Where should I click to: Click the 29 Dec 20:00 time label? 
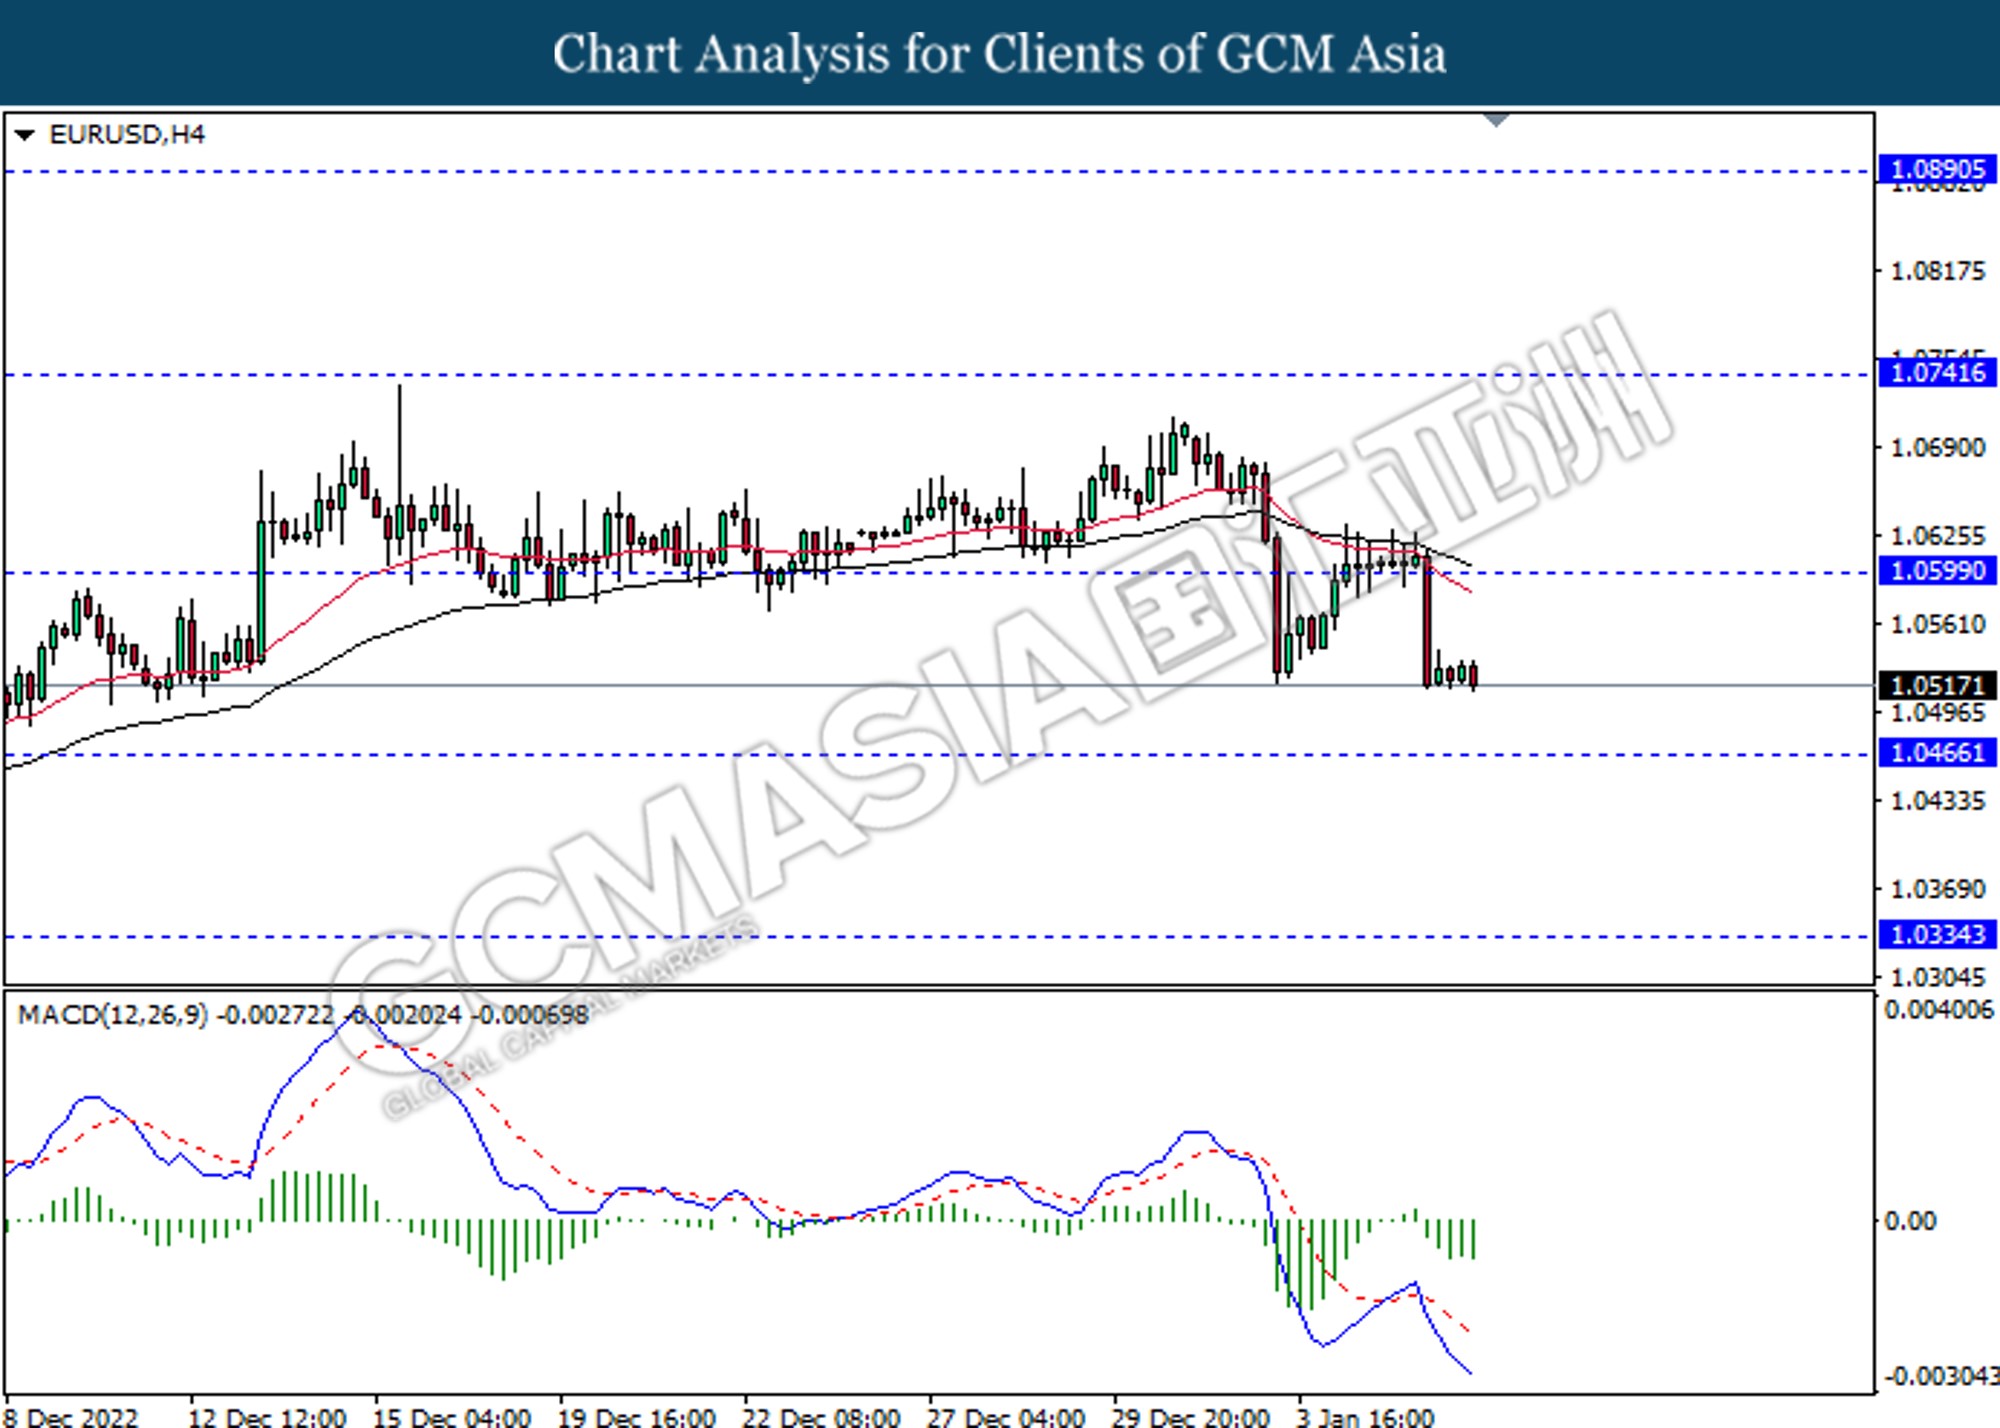tap(1192, 1417)
